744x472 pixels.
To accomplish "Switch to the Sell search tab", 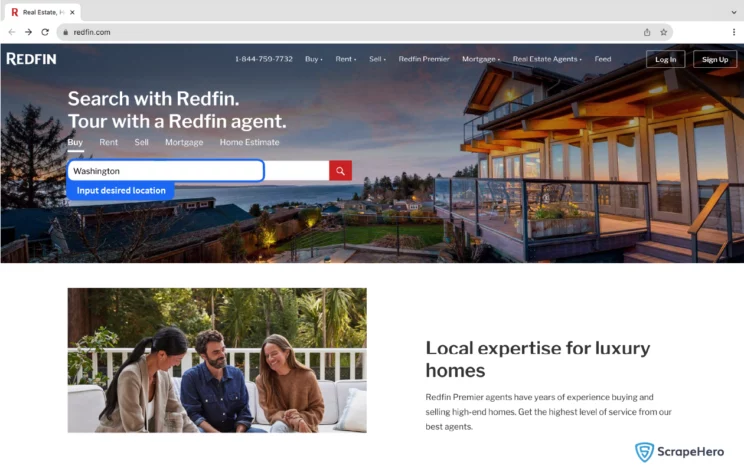I will tap(141, 142).
